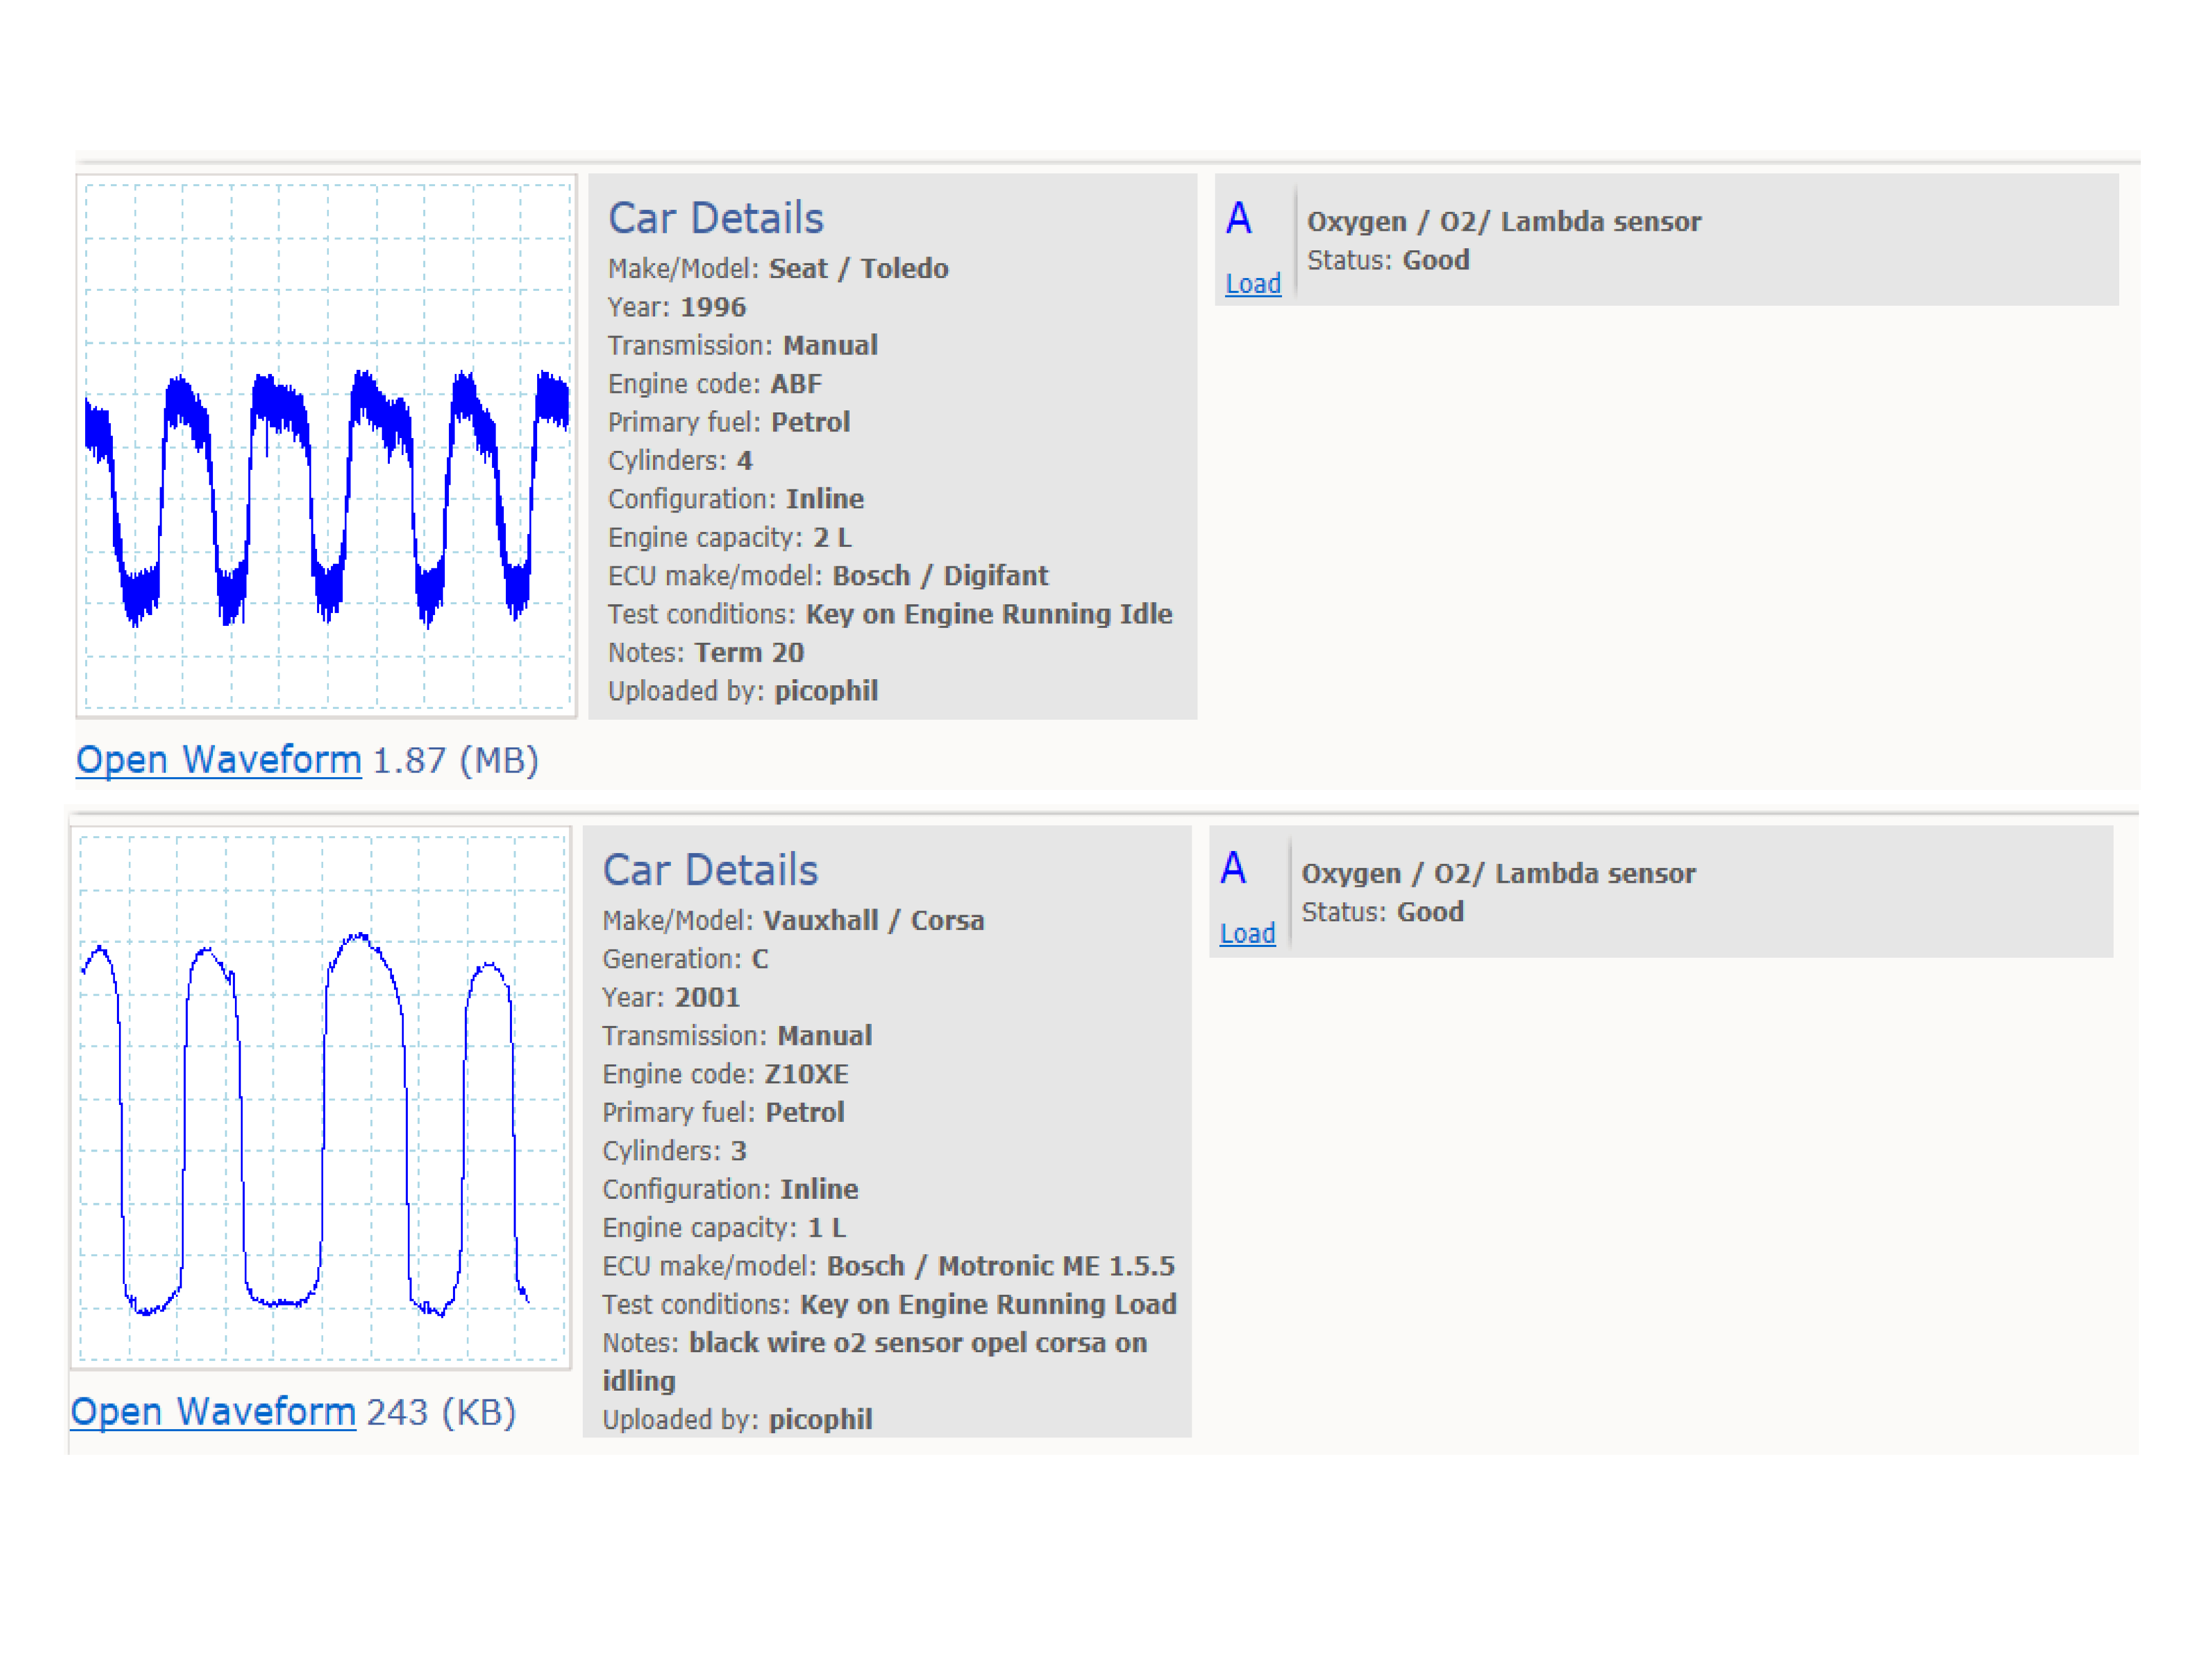Load channel A for Vauxhall Corsa
2189x1680 pixels.
tap(1247, 934)
